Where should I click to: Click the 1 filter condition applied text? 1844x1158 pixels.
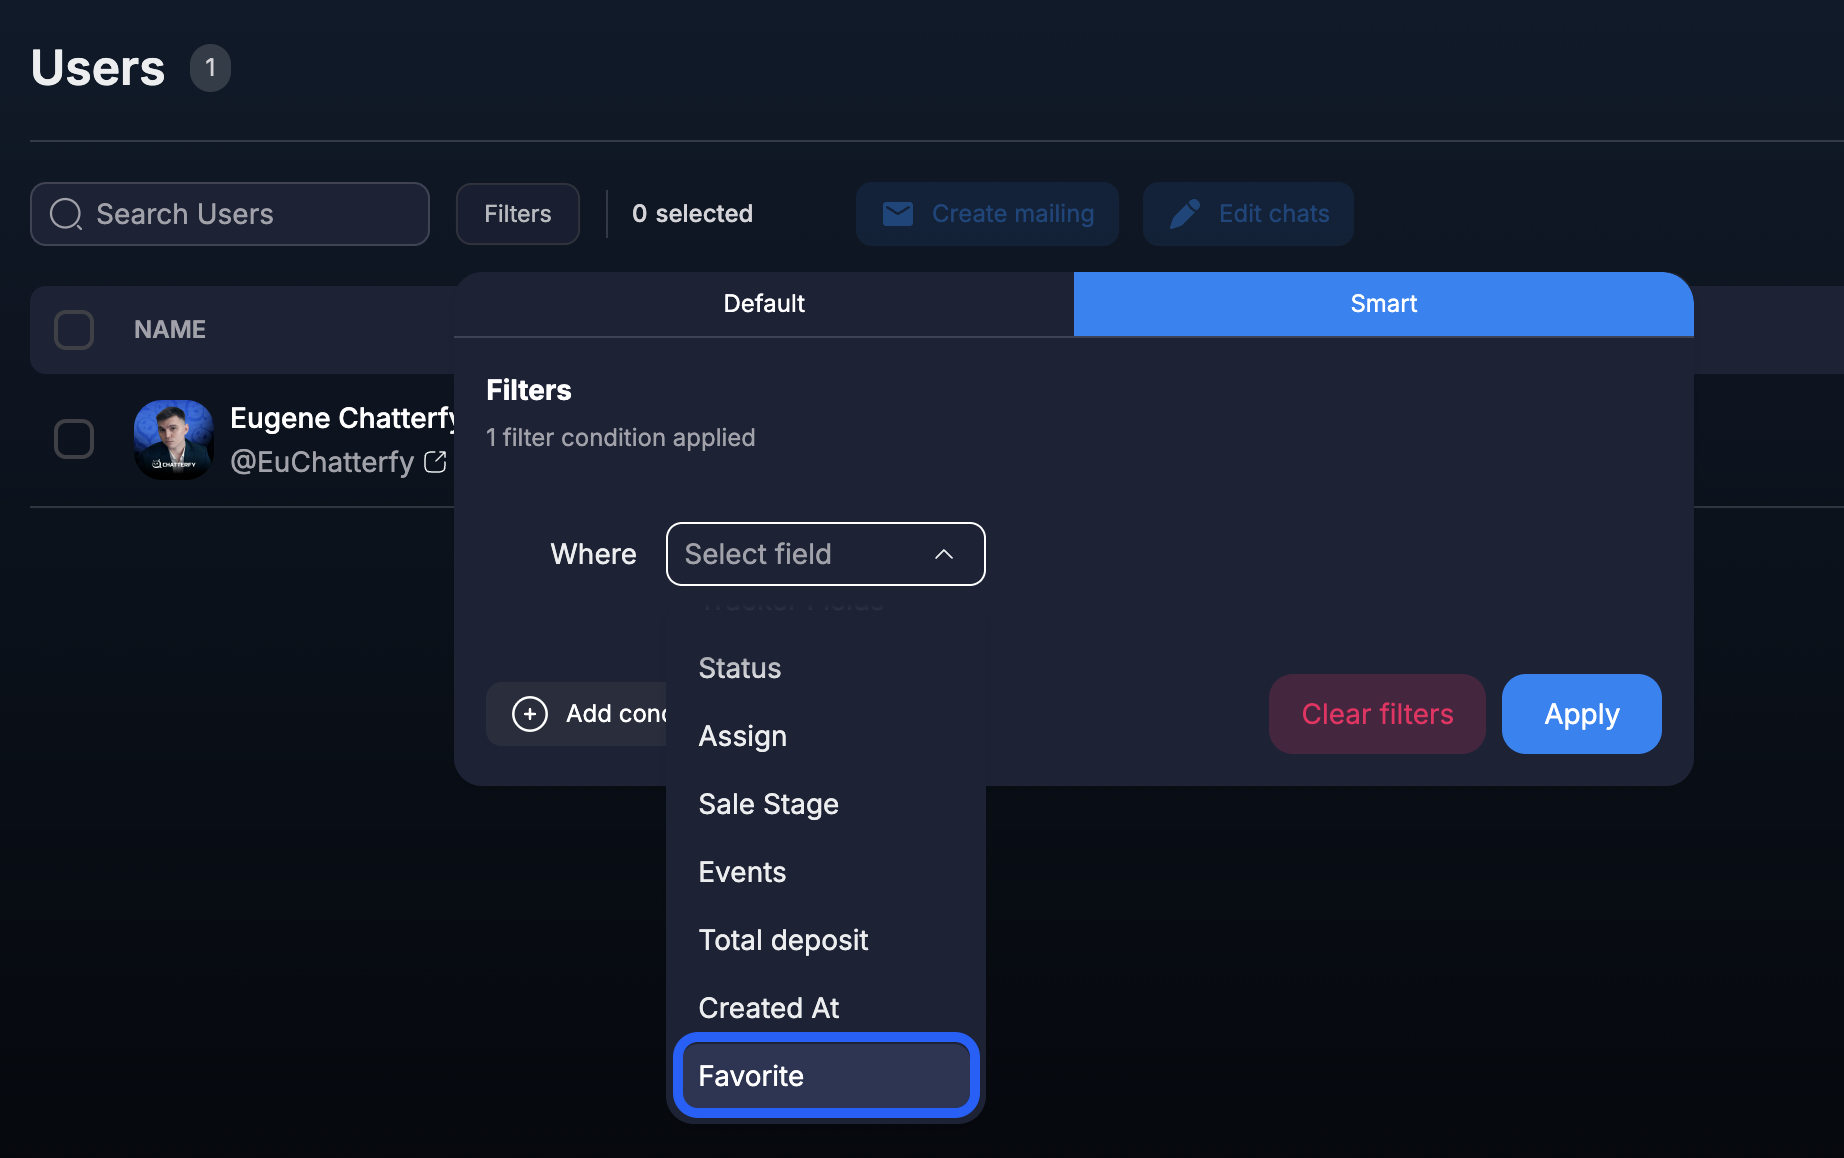click(620, 438)
